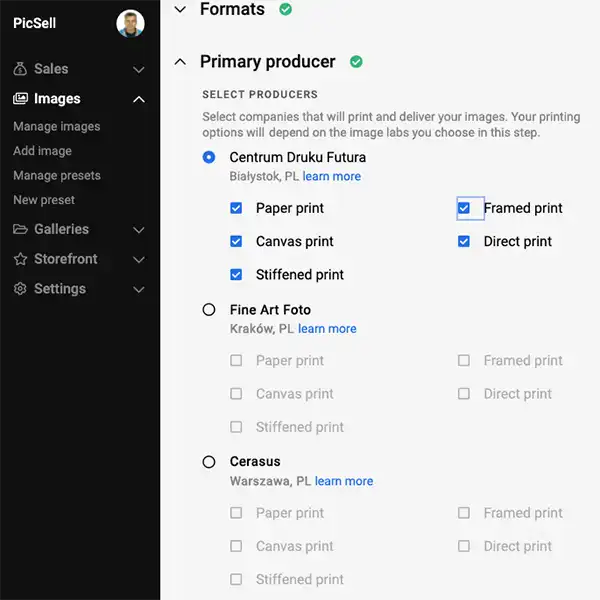
Task: Uncheck Canvas print for Centrum Druku Futura
Action: click(236, 241)
